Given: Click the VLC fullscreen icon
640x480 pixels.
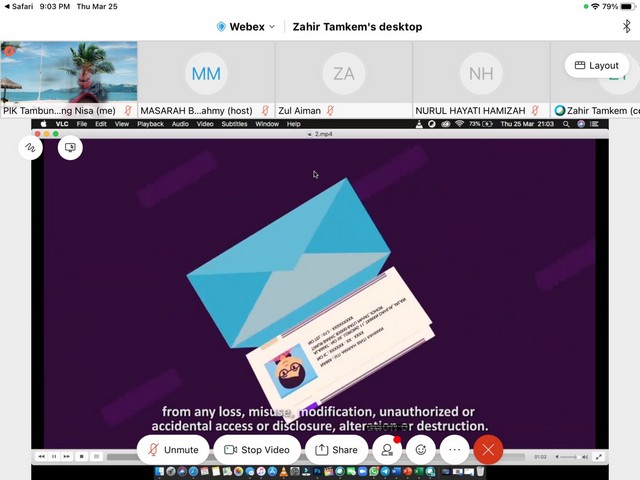Looking at the screenshot, I should [x=599, y=457].
